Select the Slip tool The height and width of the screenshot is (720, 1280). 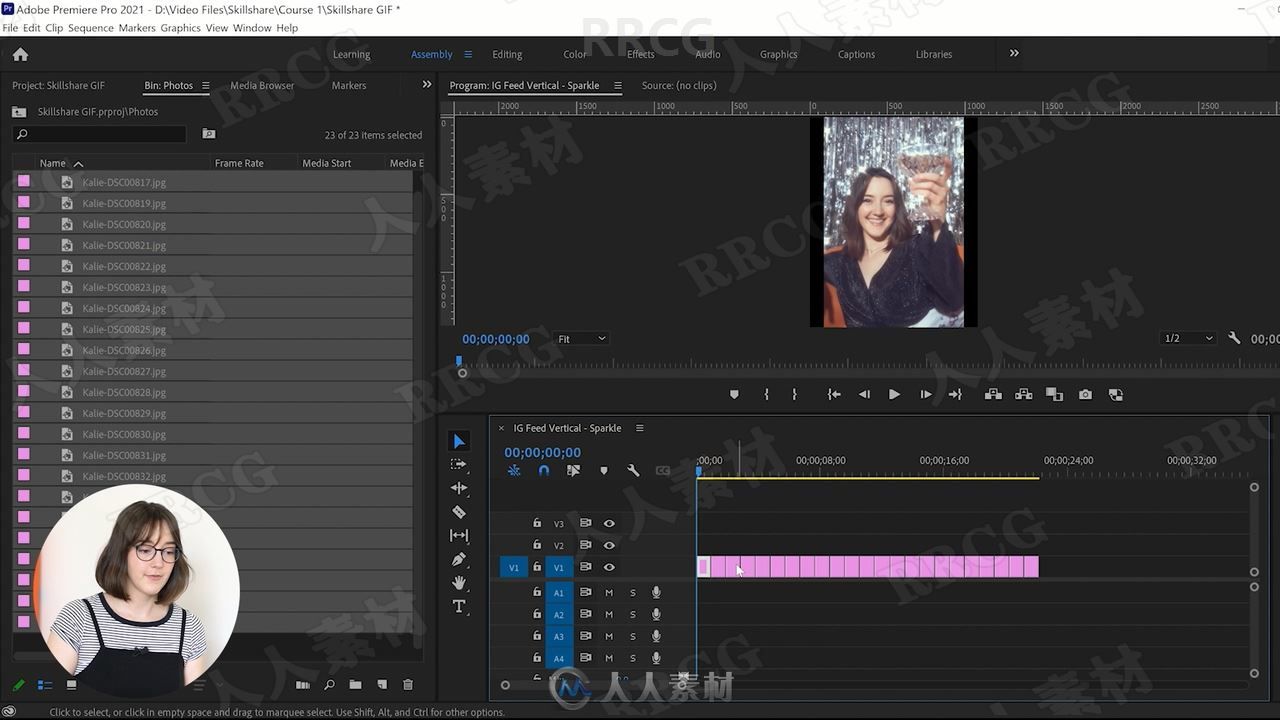[459, 535]
